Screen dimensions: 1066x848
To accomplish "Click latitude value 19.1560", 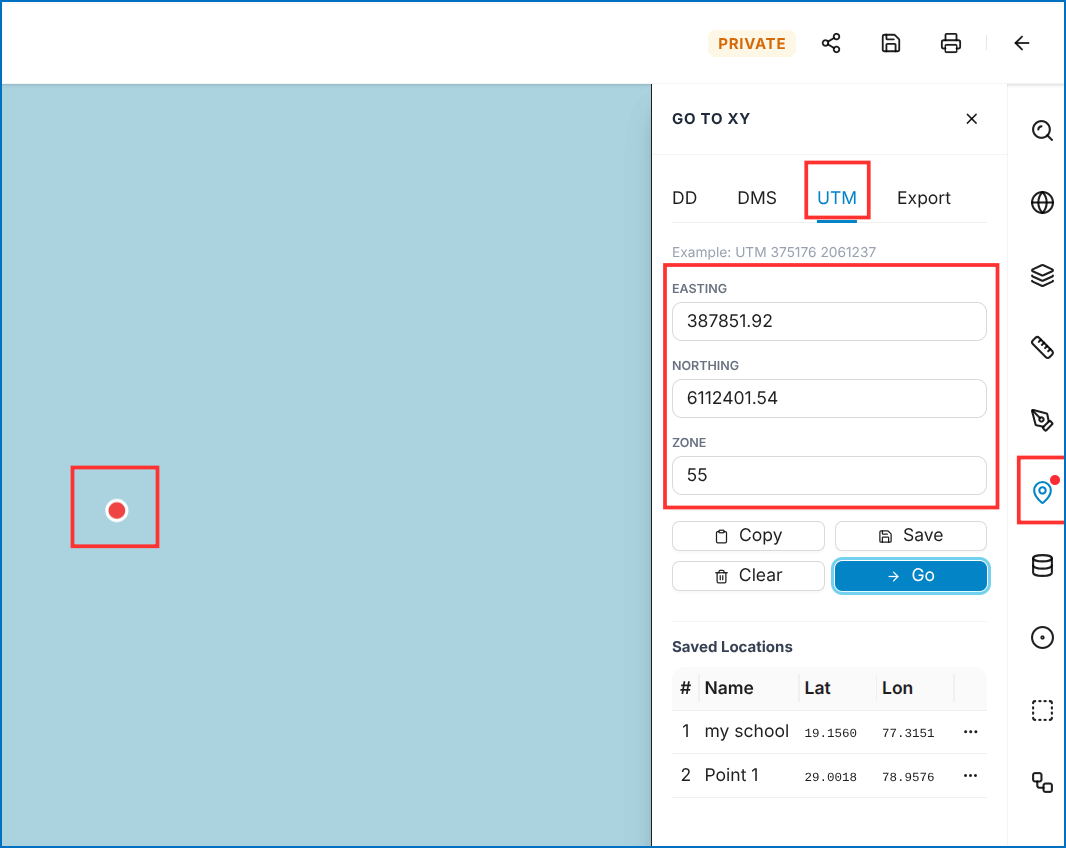I will point(830,733).
